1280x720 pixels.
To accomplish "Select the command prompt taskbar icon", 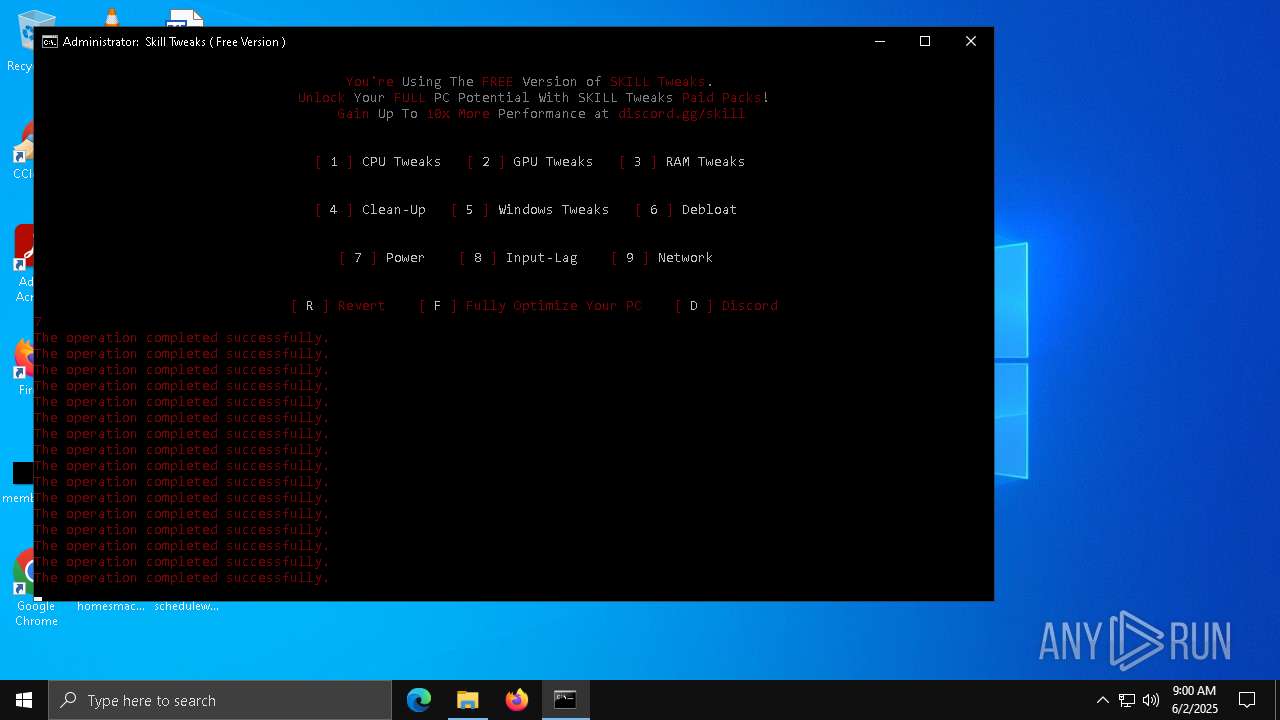I will [565, 700].
